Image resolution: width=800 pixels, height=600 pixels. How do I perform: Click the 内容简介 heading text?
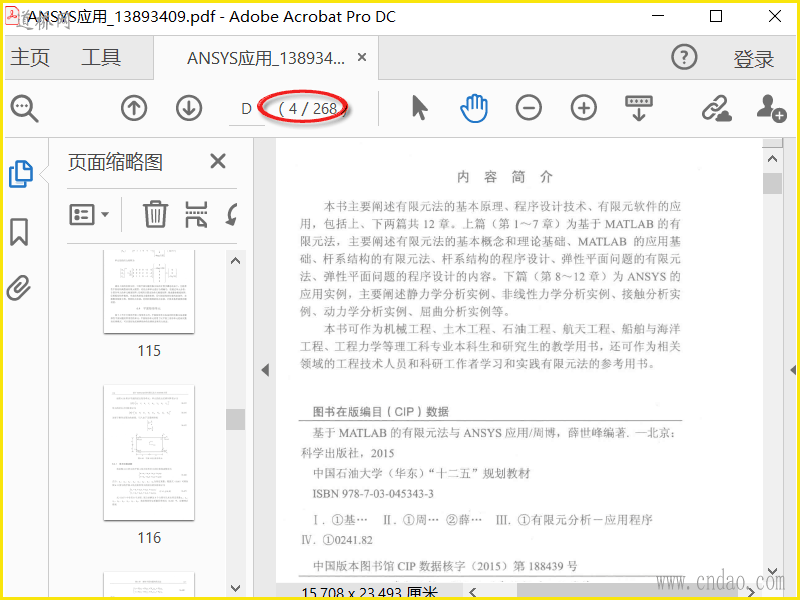(505, 177)
